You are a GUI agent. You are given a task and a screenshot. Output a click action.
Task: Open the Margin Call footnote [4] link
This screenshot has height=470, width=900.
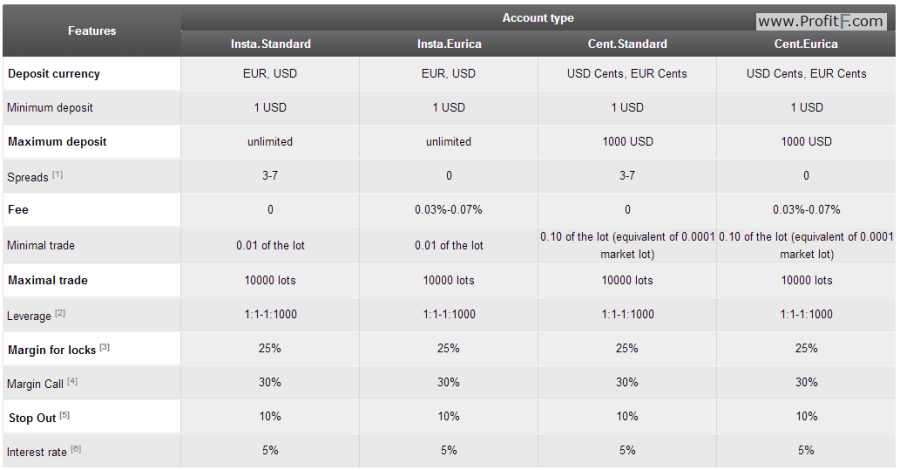72,381
